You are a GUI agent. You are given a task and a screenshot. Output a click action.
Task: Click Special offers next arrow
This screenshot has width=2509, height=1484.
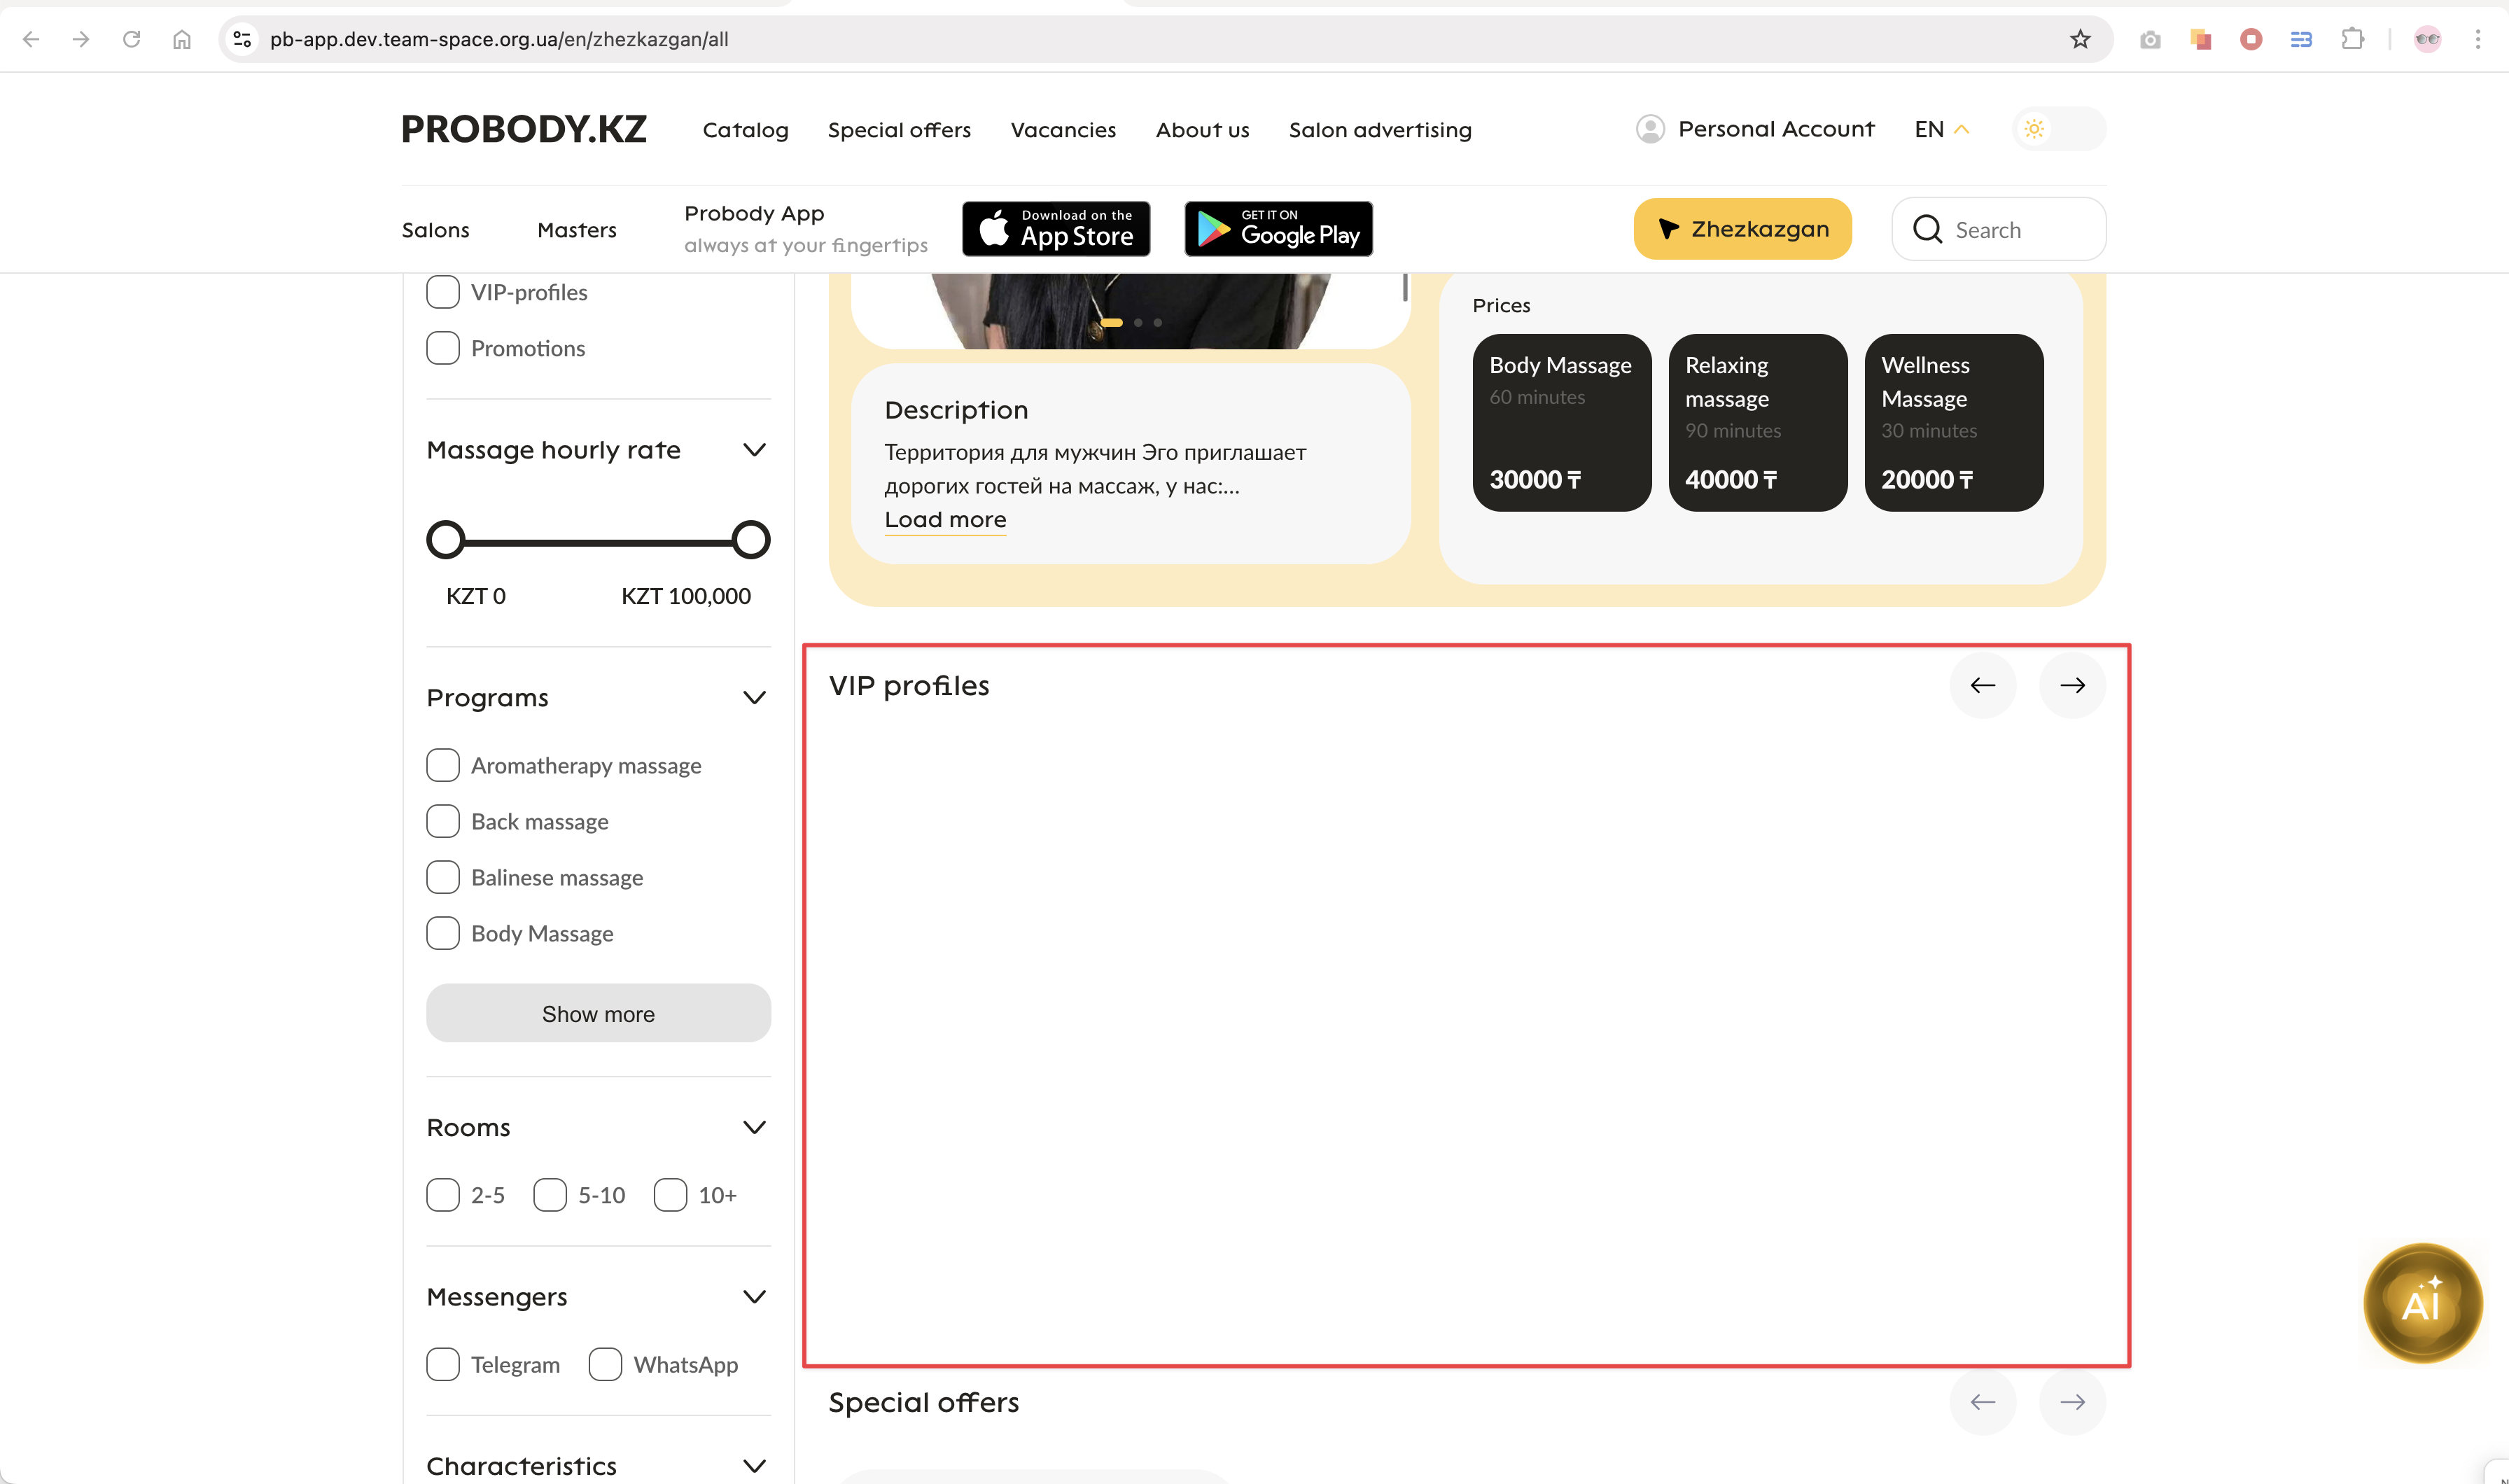pos(2072,1402)
